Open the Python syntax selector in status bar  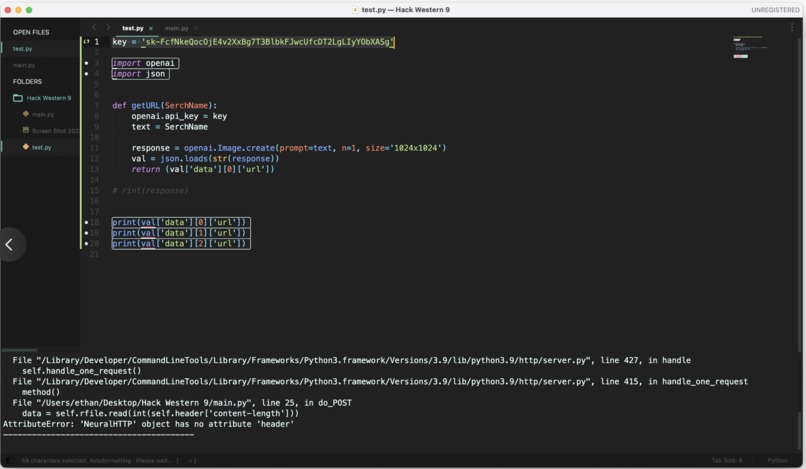click(x=777, y=460)
